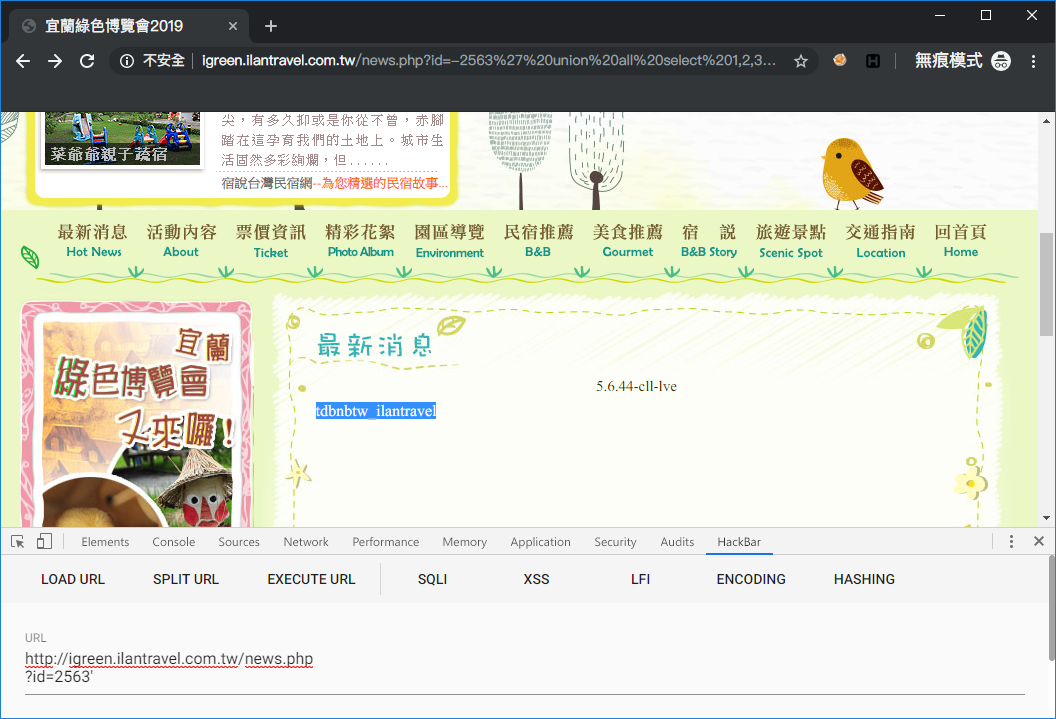
Task: Select the 宜蘭綠色博覽會2019 browser tab
Action: point(128,26)
